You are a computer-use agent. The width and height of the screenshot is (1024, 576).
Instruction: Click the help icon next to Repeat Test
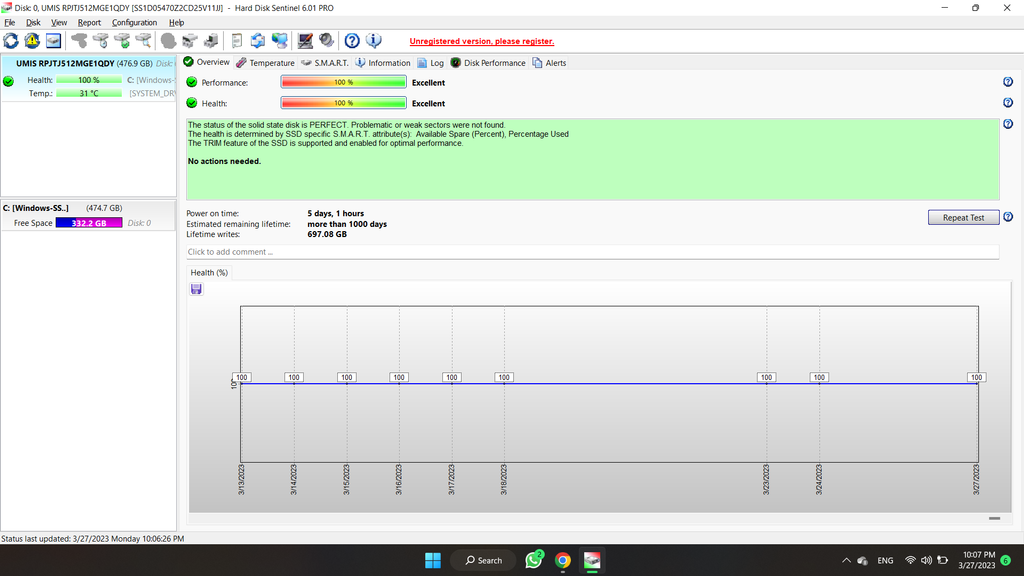[x=1008, y=217]
